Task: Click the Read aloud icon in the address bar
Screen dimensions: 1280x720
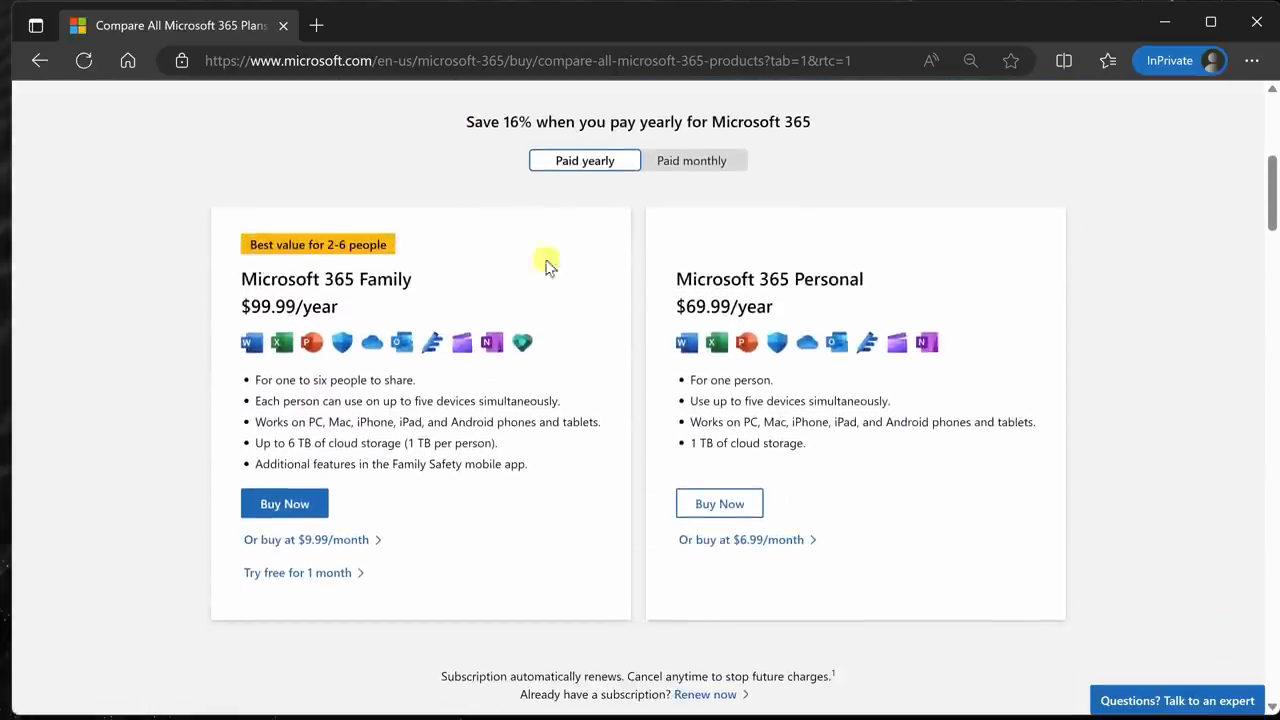Action: (x=931, y=61)
